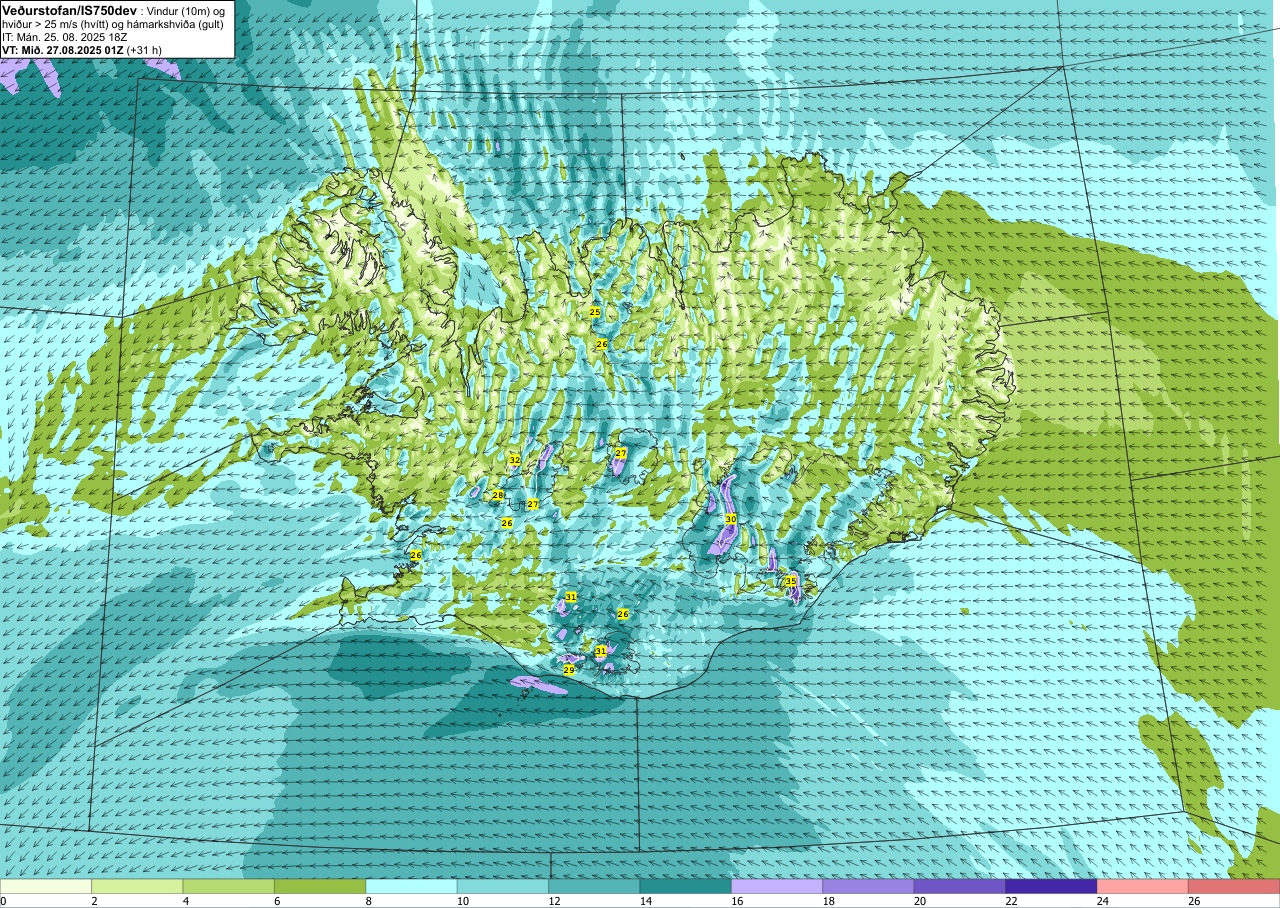1280x908 pixels.
Task: Click the 16–18 m/s lavender legend swatch
Action: point(777,886)
